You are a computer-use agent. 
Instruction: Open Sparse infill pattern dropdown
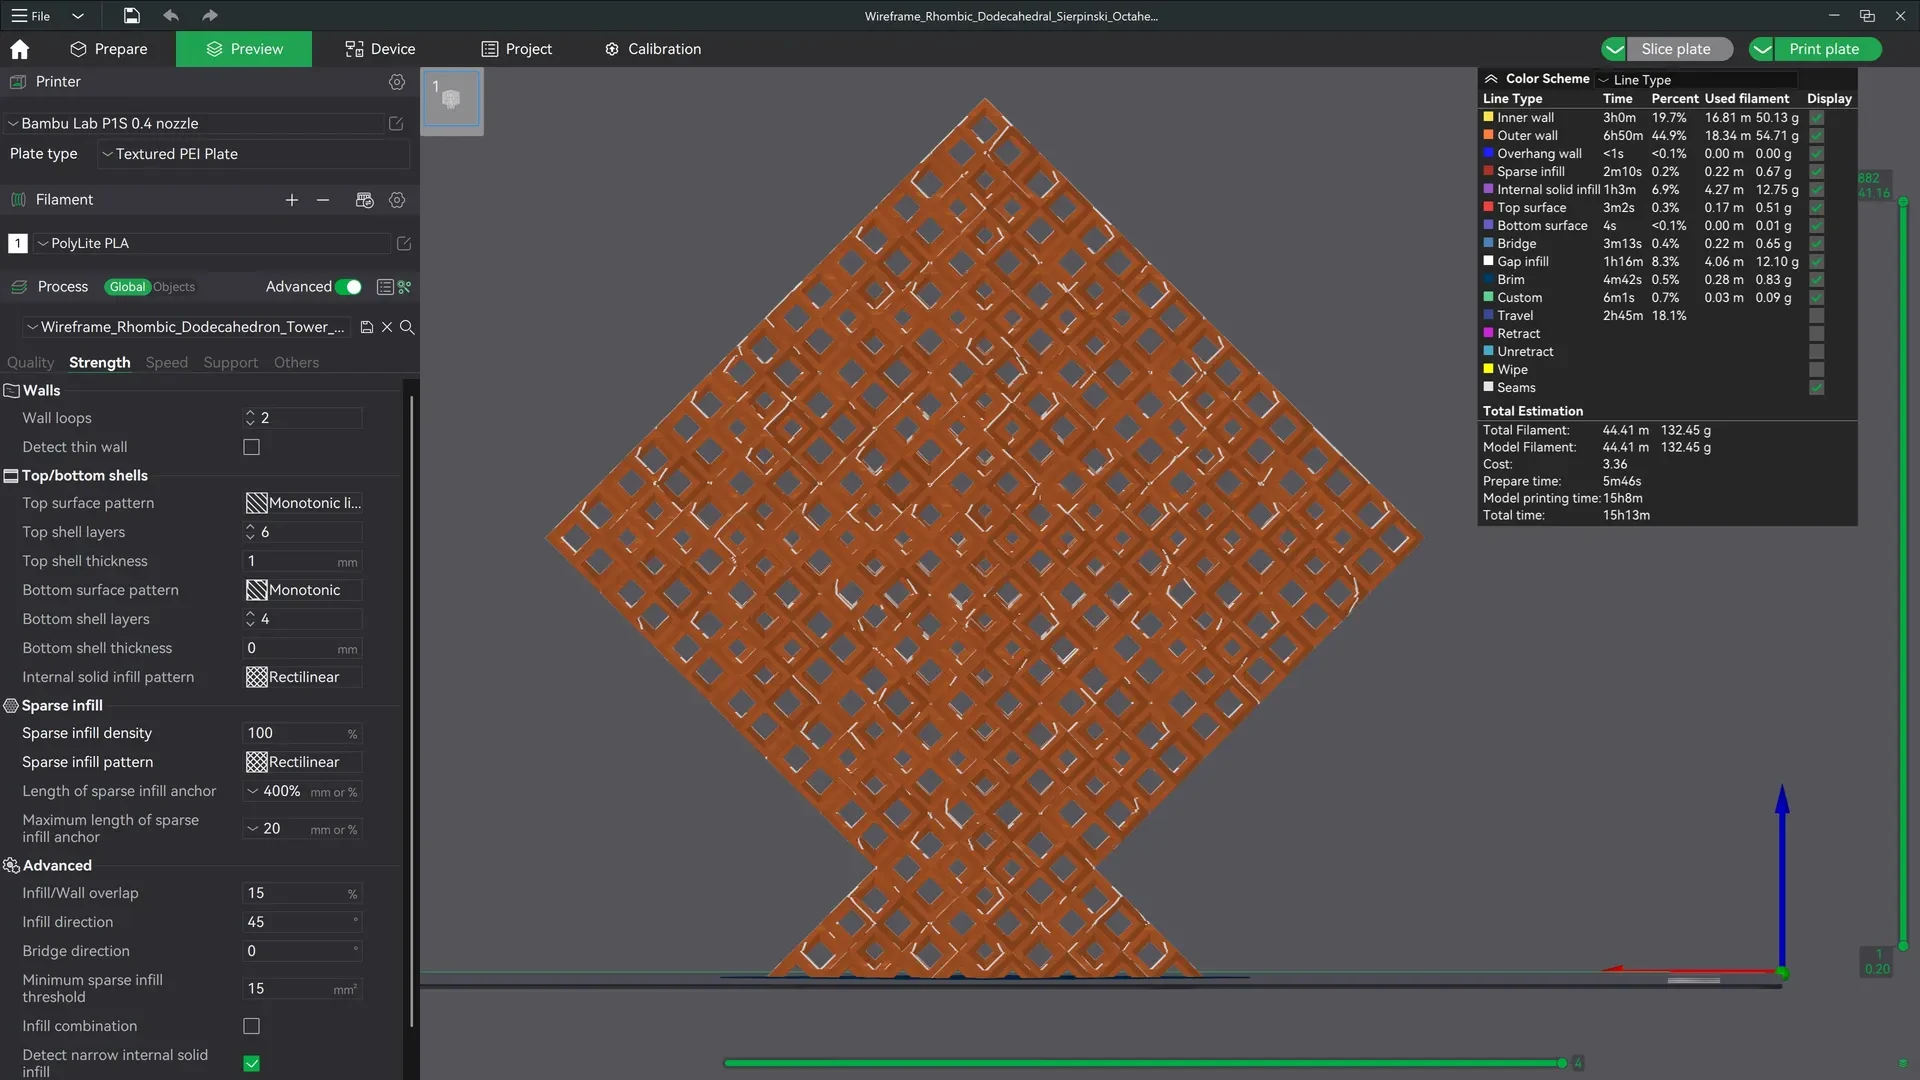pyautogui.click(x=303, y=762)
